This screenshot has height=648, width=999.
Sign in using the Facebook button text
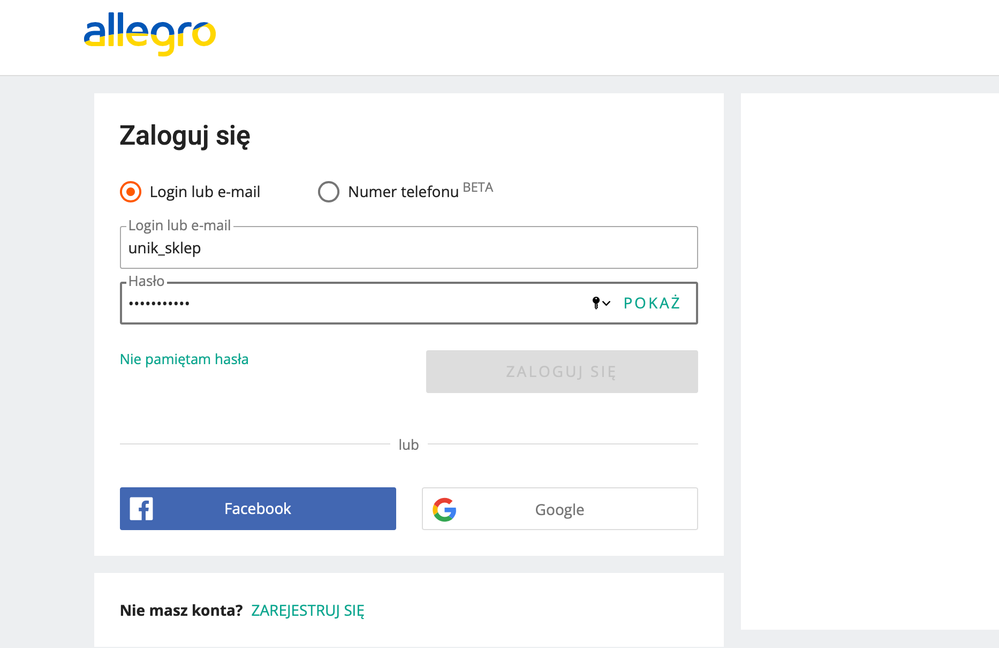pos(257,509)
